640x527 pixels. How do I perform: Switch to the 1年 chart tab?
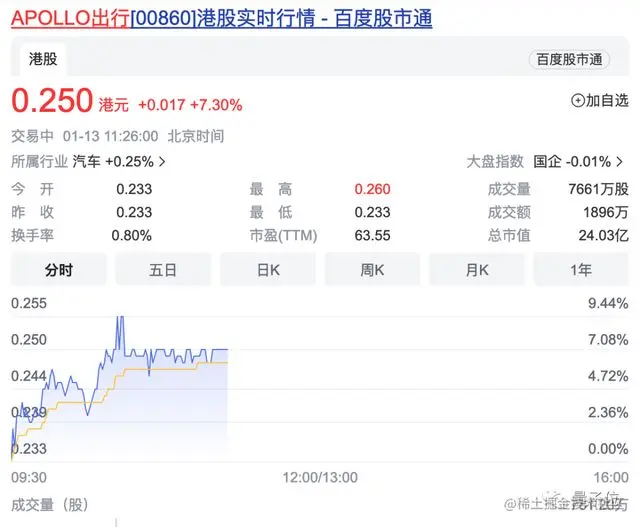(x=581, y=270)
